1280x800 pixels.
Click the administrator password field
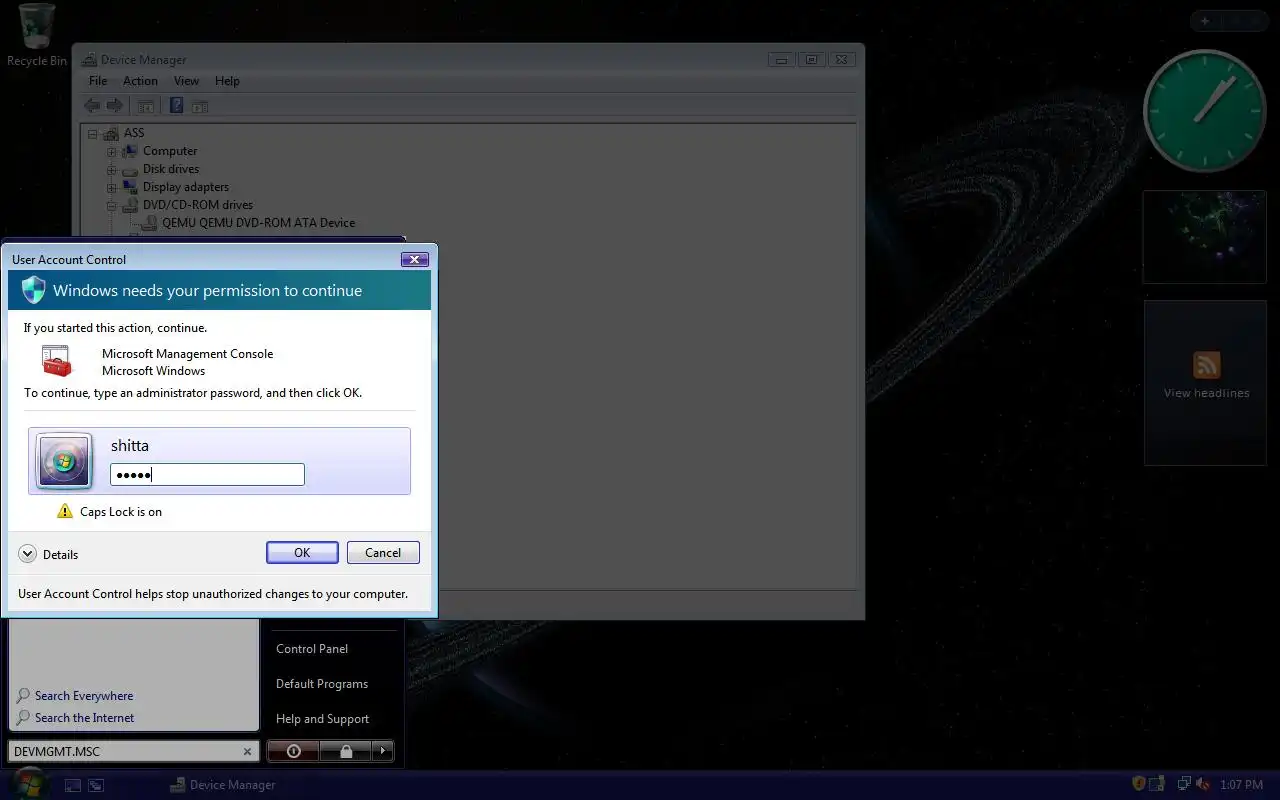[207, 475]
